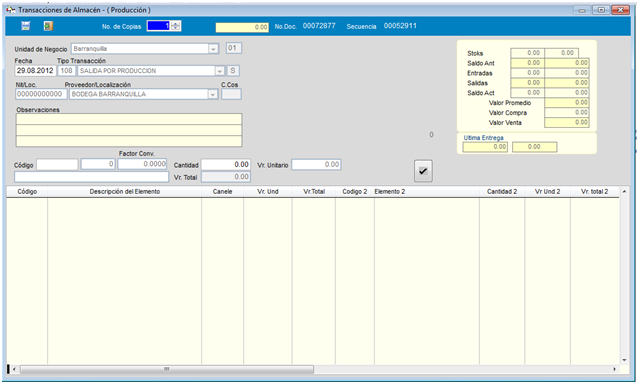Click the grid's vertical scroll down arrow
The height and width of the screenshot is (384, 639).
624,360
